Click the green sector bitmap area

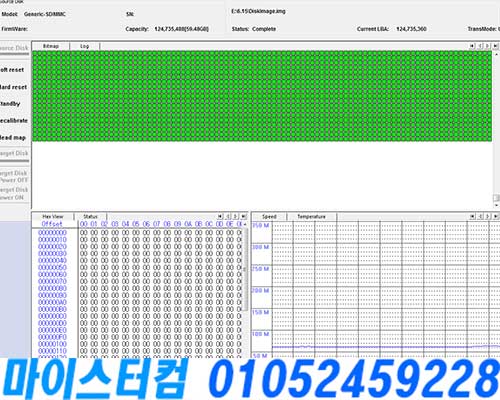pos(262,96)
